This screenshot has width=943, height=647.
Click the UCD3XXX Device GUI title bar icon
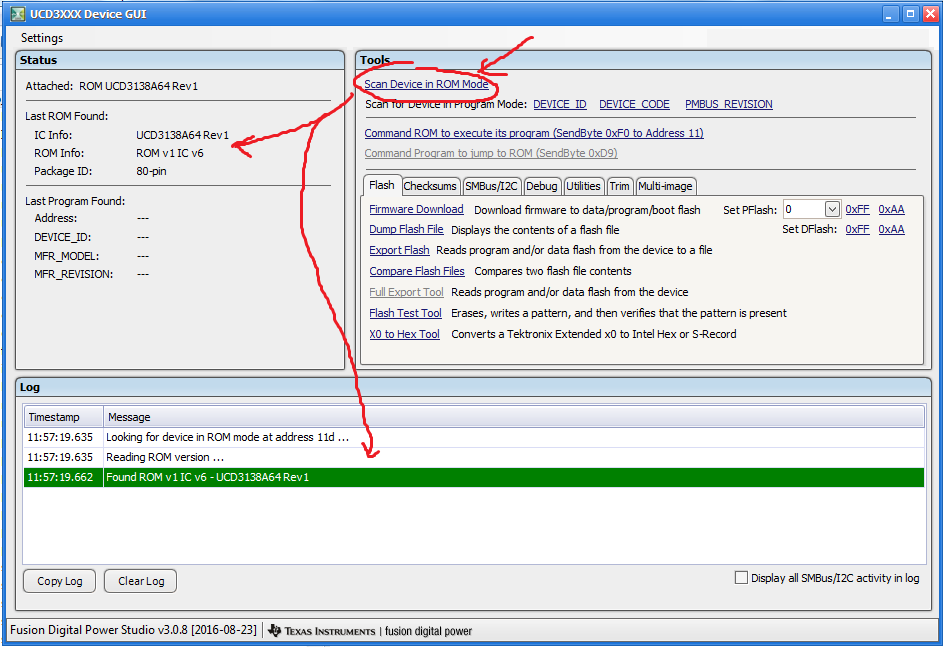point(18,14)
